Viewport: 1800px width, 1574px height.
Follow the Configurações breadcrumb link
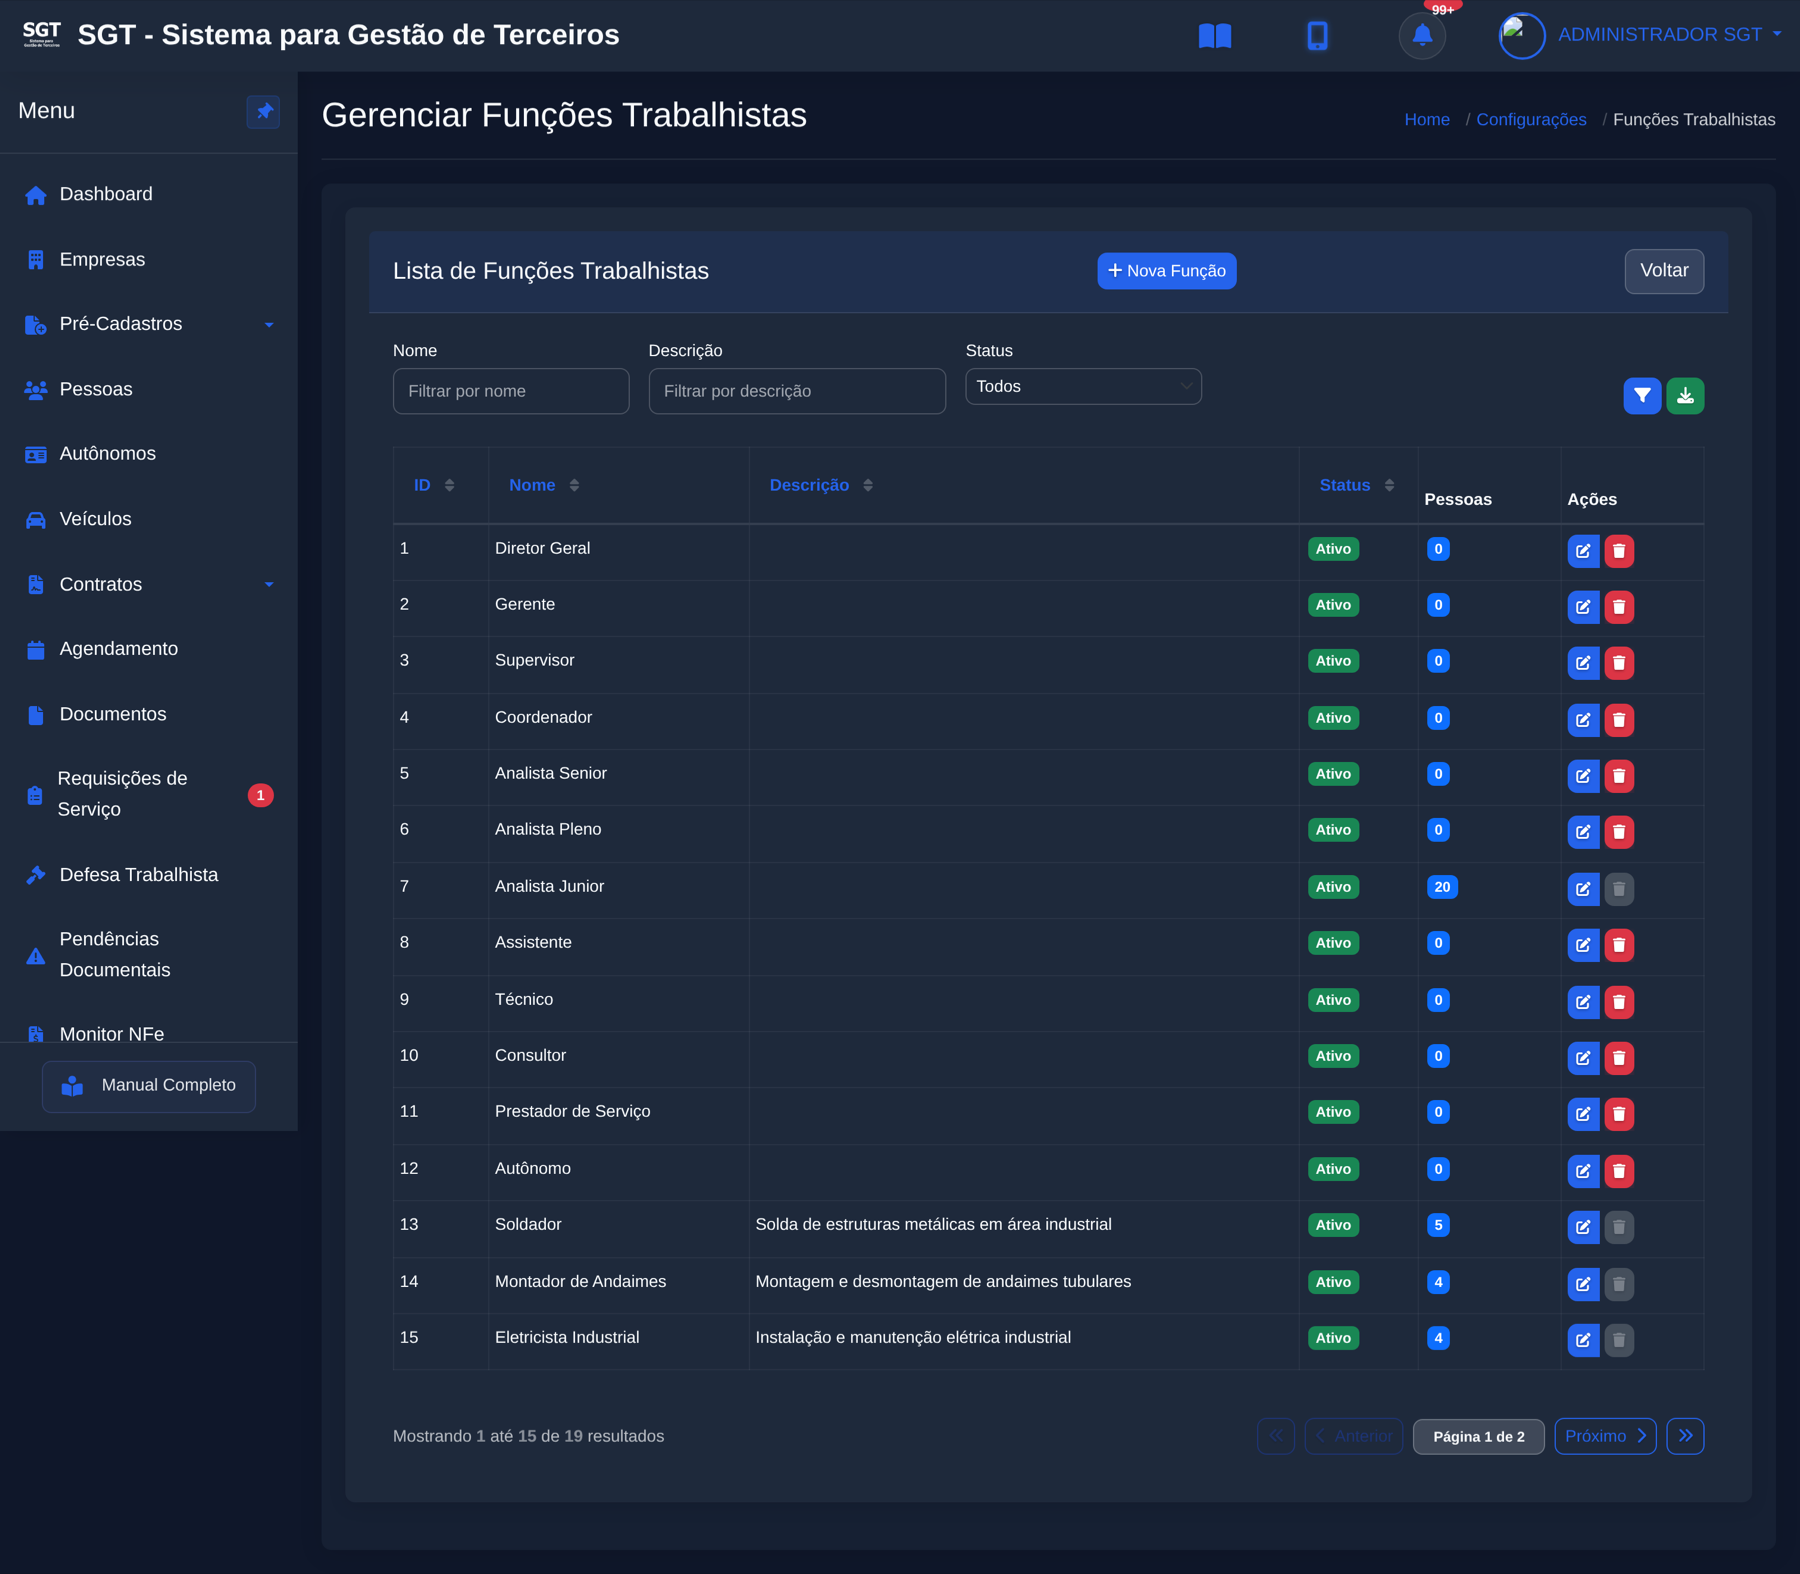(x=1531, y=120)
